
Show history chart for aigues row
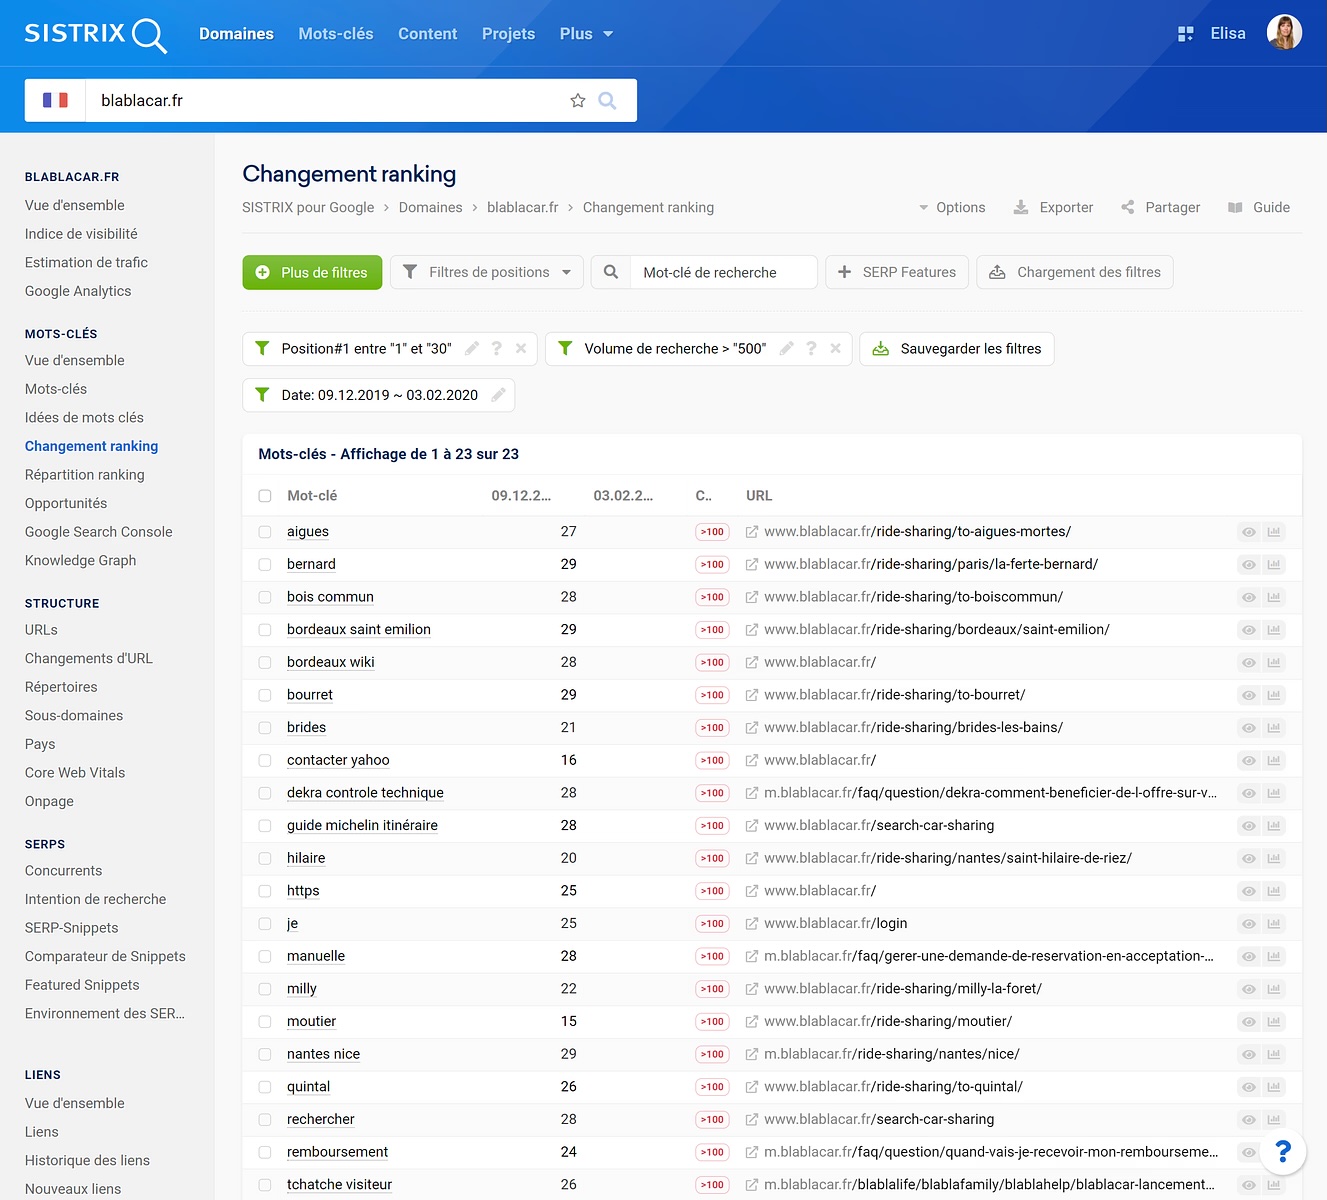coord(1274,532)
